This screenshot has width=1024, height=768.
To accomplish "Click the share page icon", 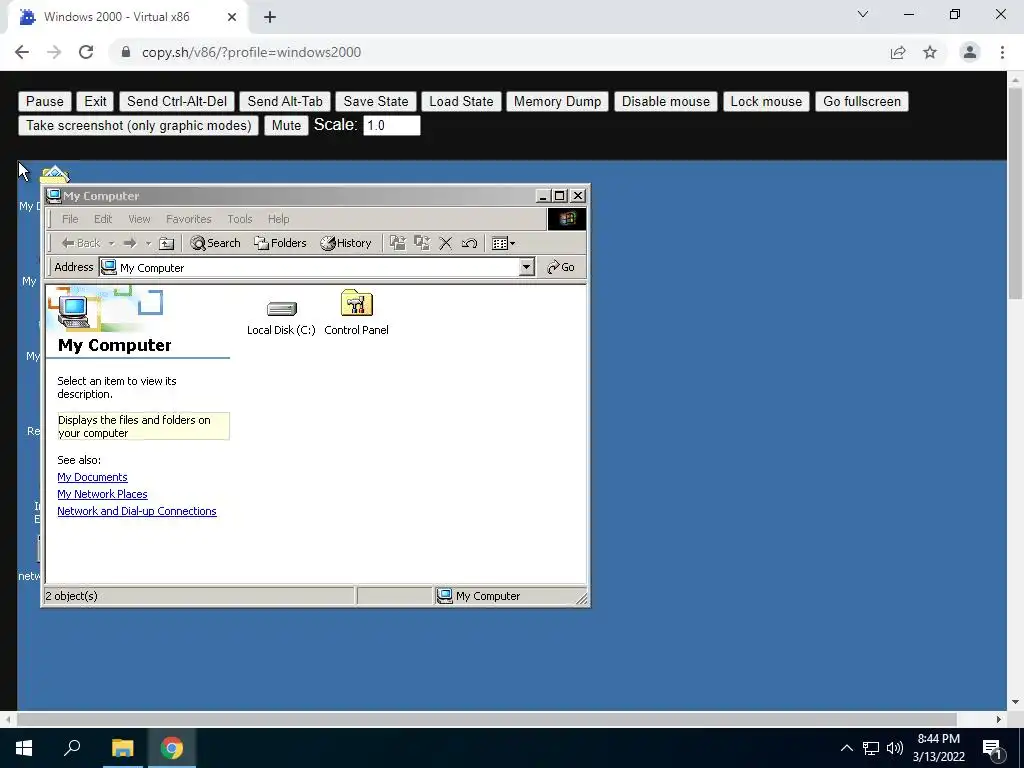I will [x=898, y=52].
